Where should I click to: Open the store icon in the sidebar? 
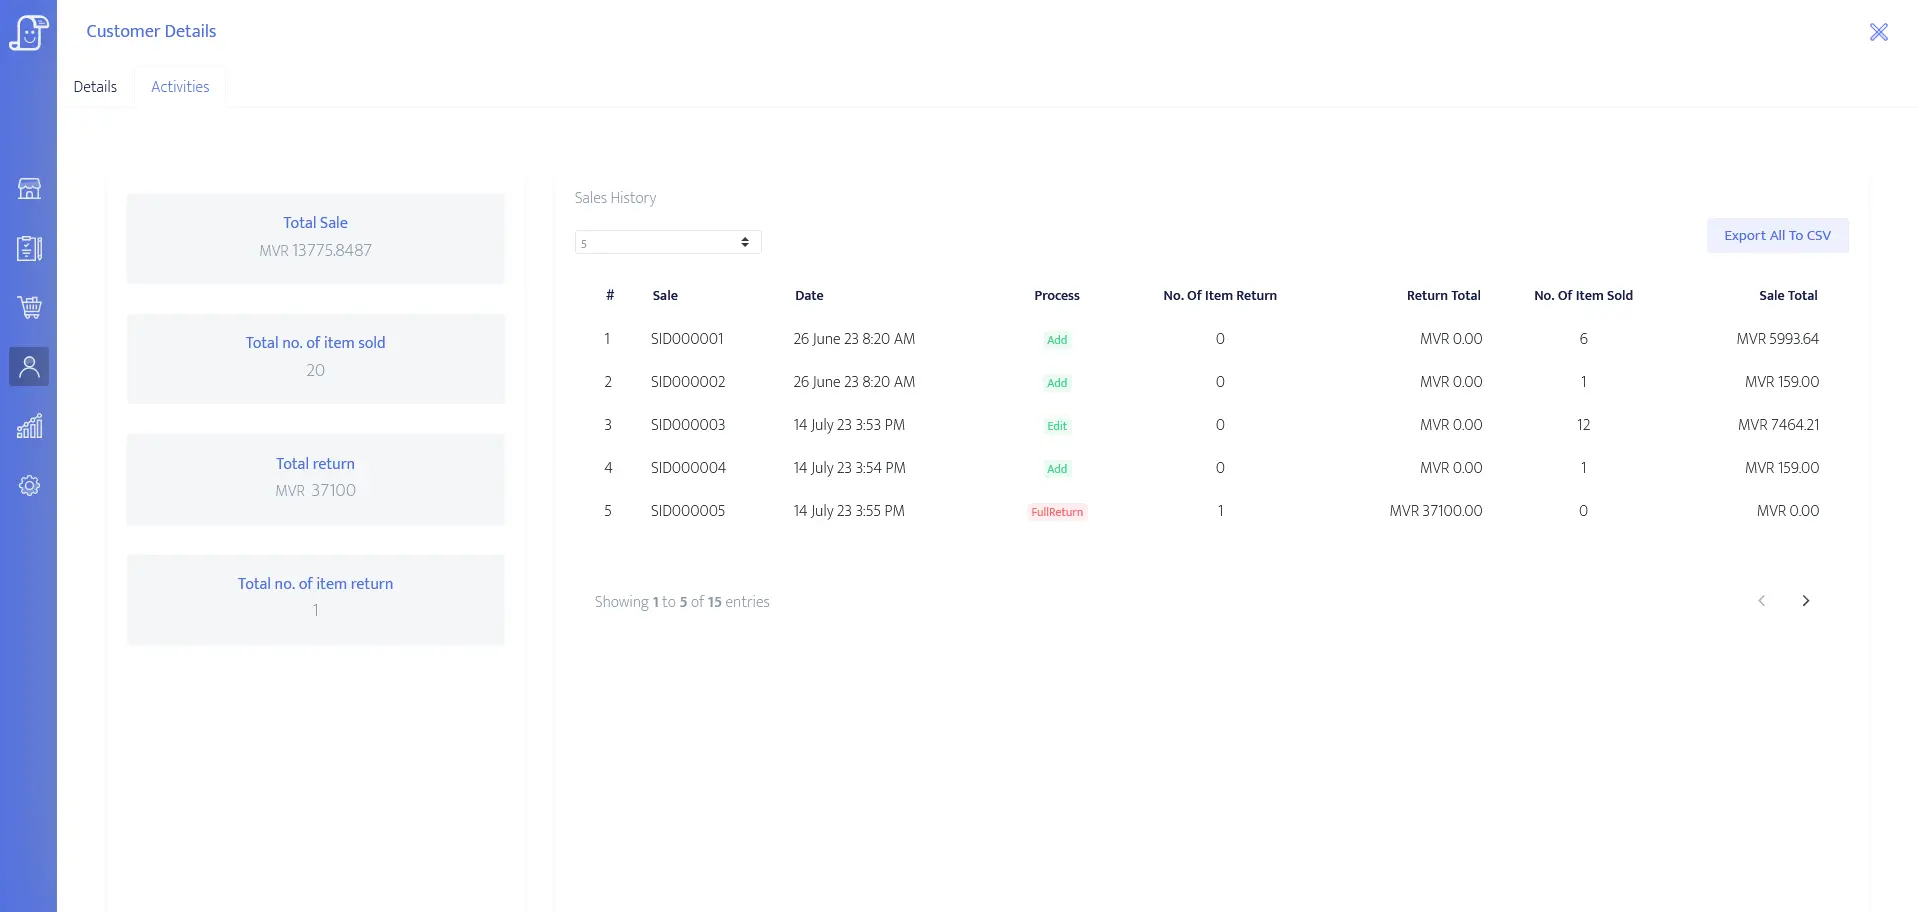(x=29, y=188)
